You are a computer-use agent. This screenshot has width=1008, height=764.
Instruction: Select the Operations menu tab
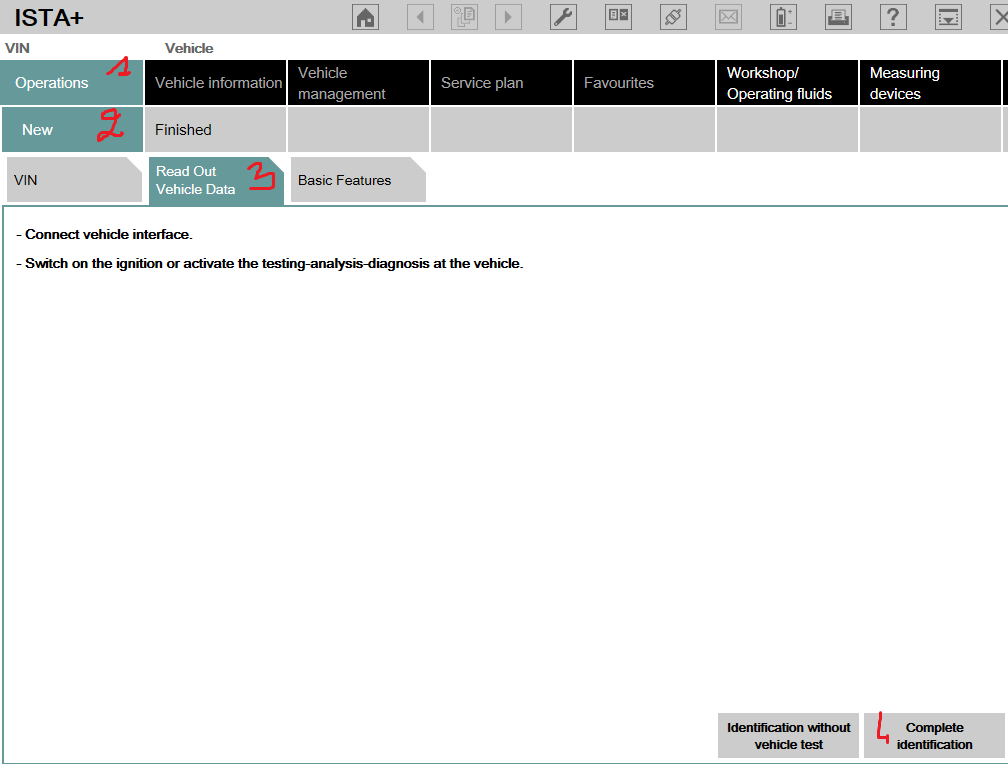(71, 83)
